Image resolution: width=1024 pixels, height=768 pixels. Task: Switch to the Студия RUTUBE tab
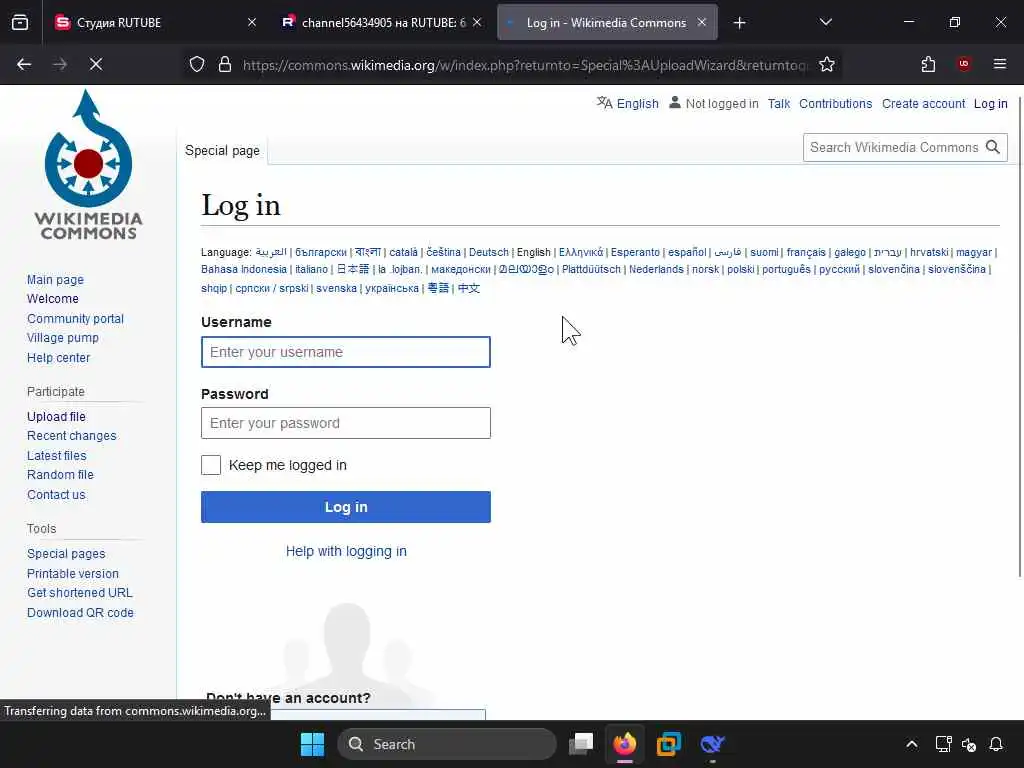[x=157, y=22]
